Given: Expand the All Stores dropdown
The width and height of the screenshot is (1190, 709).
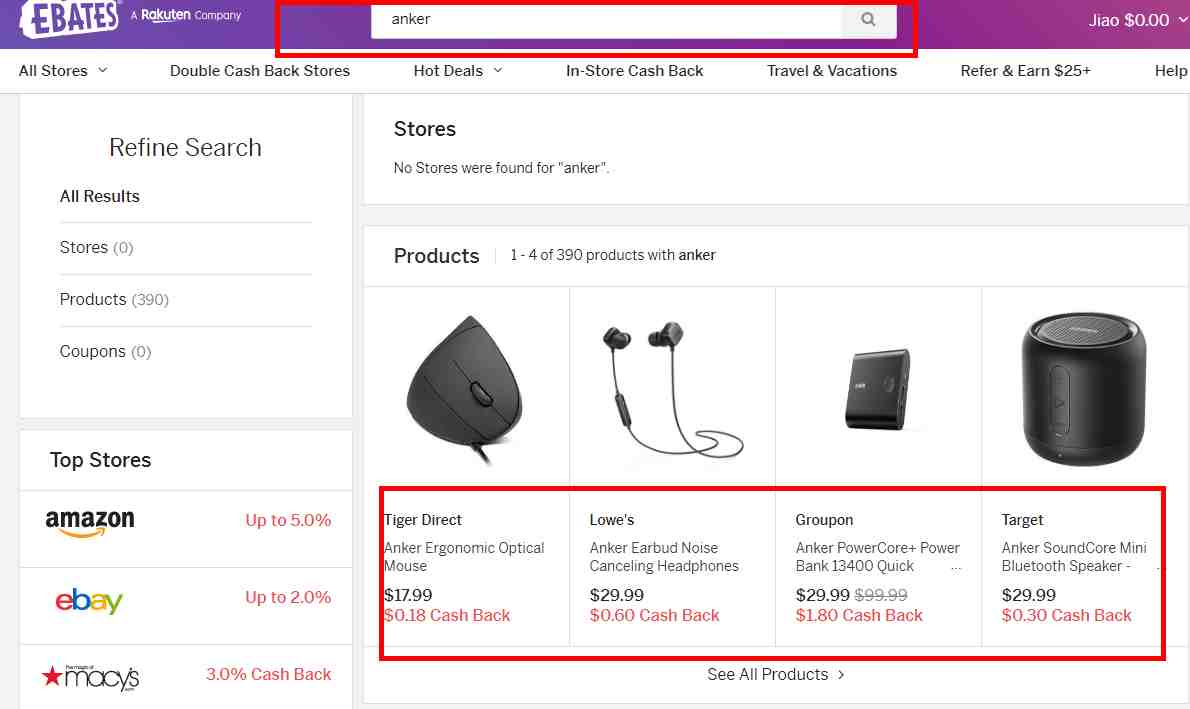Looking at the screenshot, I should [x=63, y=71].
